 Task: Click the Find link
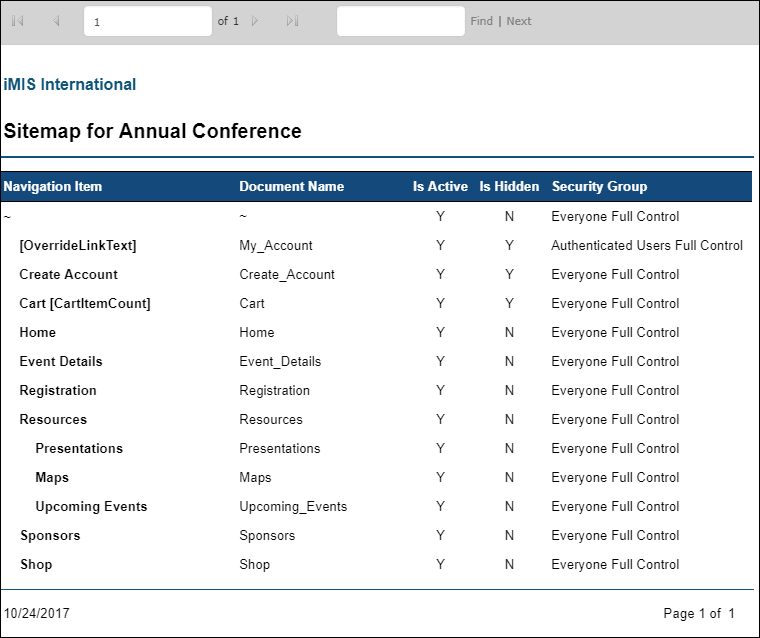pos(481,21)
